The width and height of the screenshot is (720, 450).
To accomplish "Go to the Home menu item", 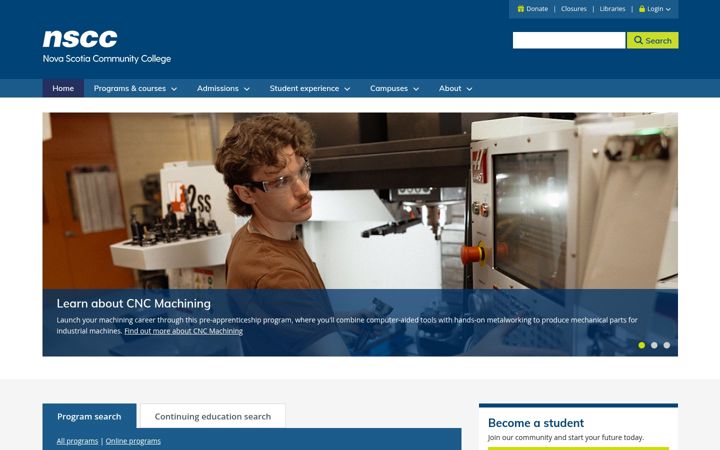I will pos(63,88).
